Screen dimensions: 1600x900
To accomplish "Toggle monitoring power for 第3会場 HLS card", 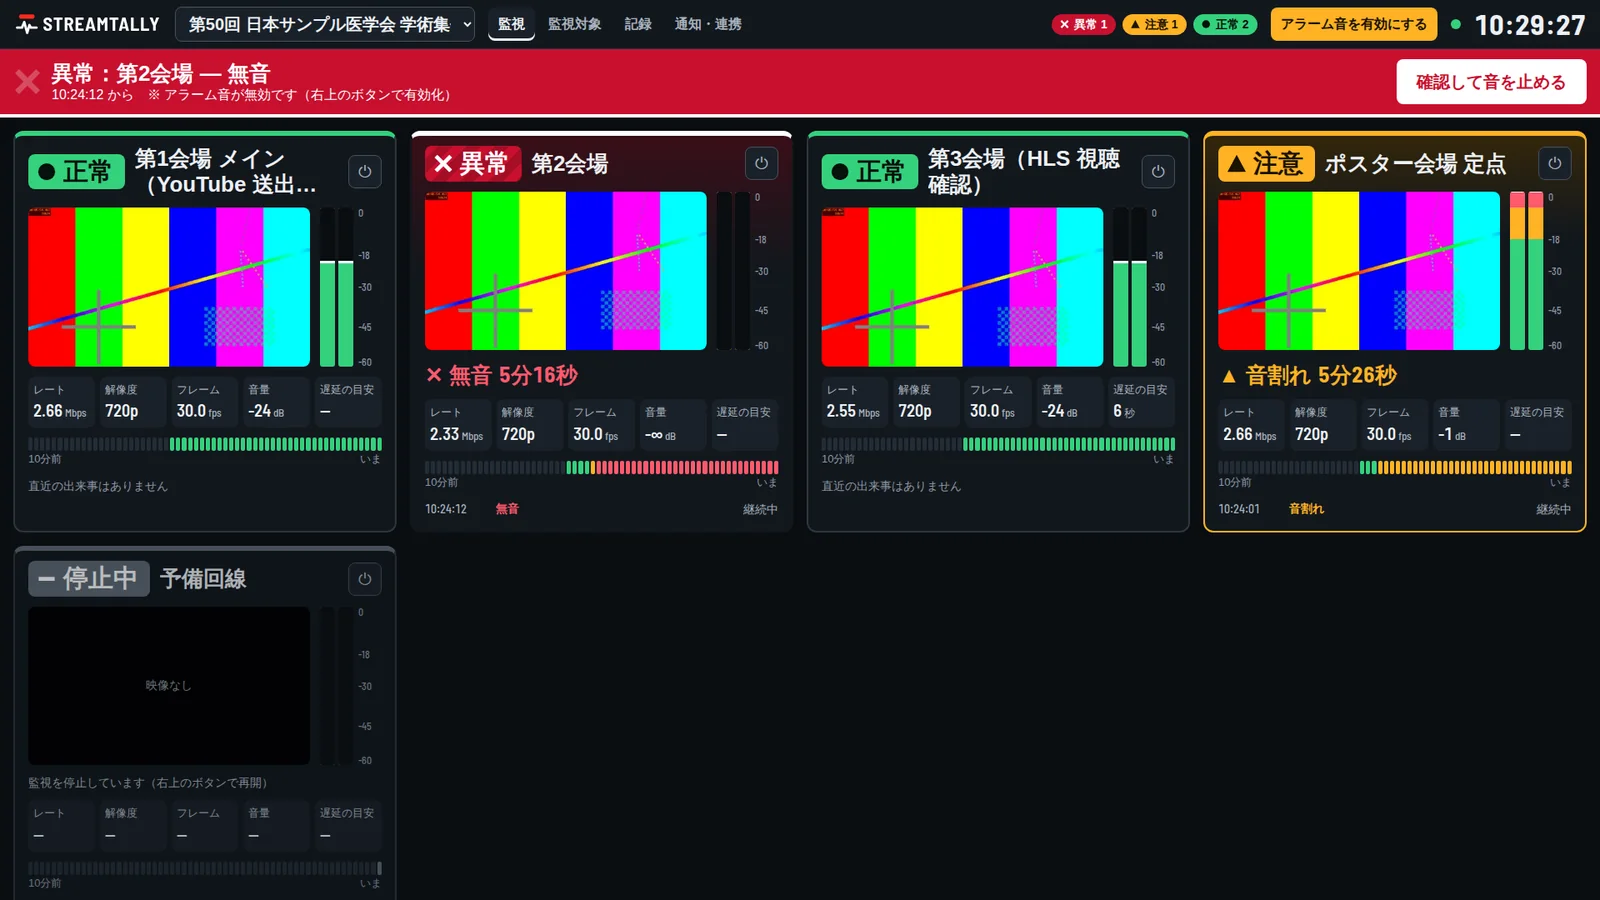I will click(1158, 171).
